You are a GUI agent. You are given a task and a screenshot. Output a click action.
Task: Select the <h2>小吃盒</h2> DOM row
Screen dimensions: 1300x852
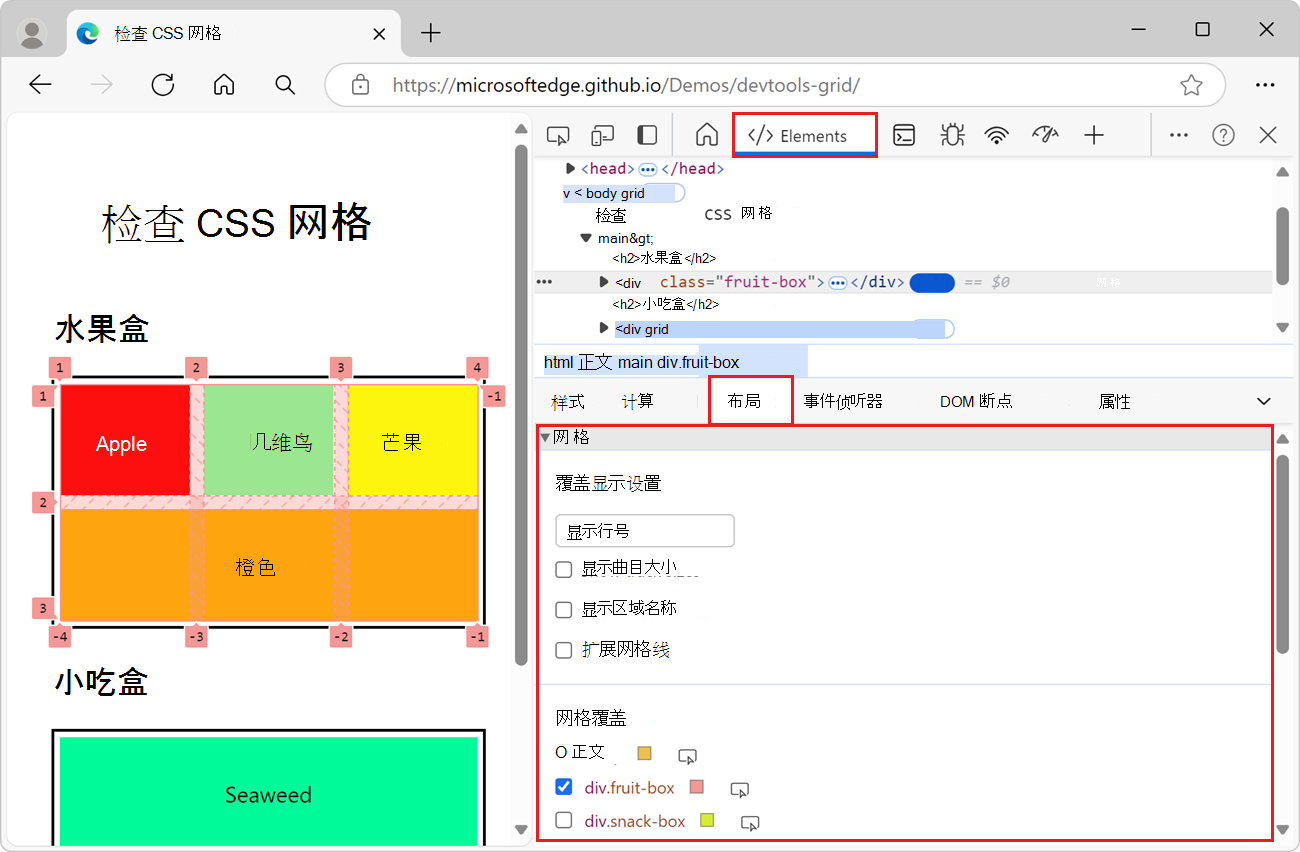coord(666,305)
